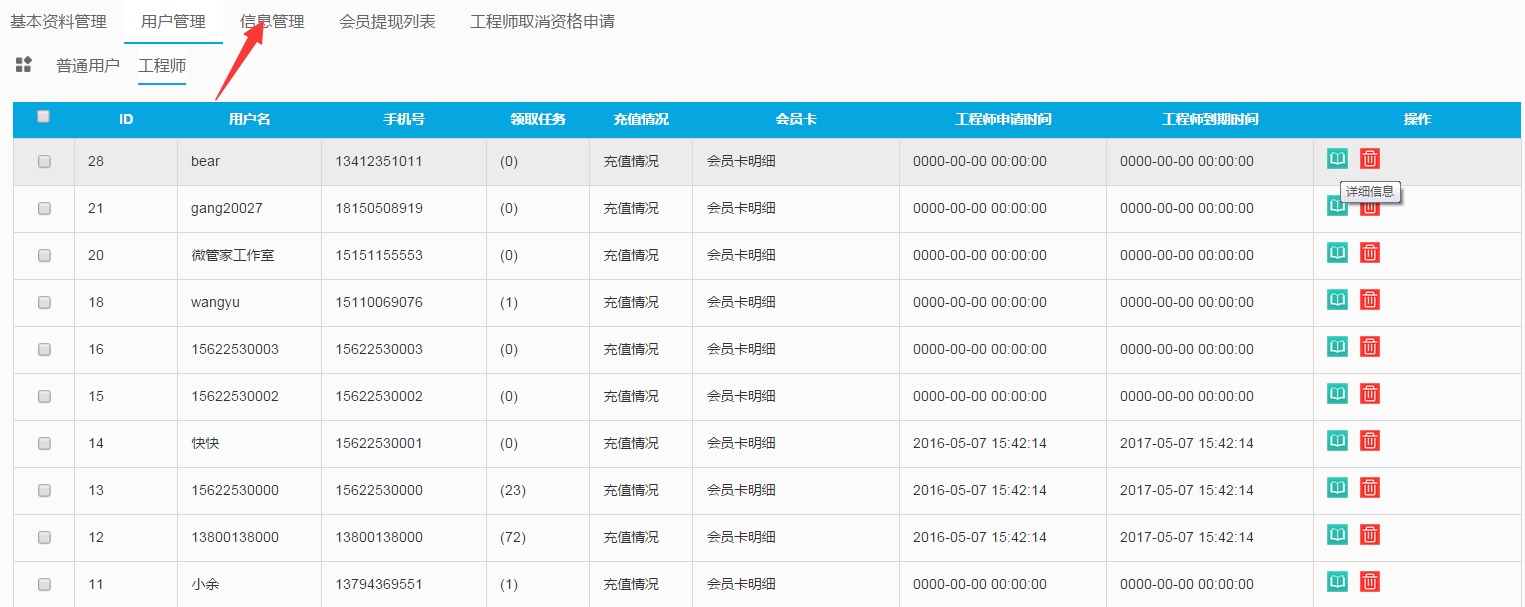The height and width of the screenshot is (607, 1525).
Task: Open detail info for user bear
Action: coord(1337,159)
